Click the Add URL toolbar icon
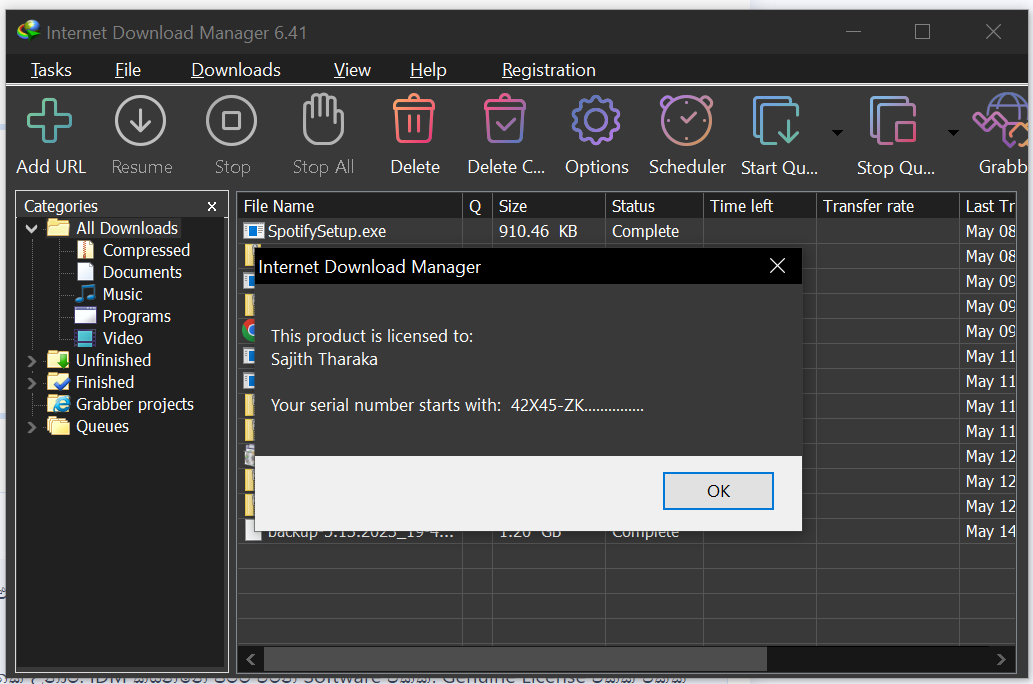The width and height of the screenshot is (1033, 684). tap(49, 121)
